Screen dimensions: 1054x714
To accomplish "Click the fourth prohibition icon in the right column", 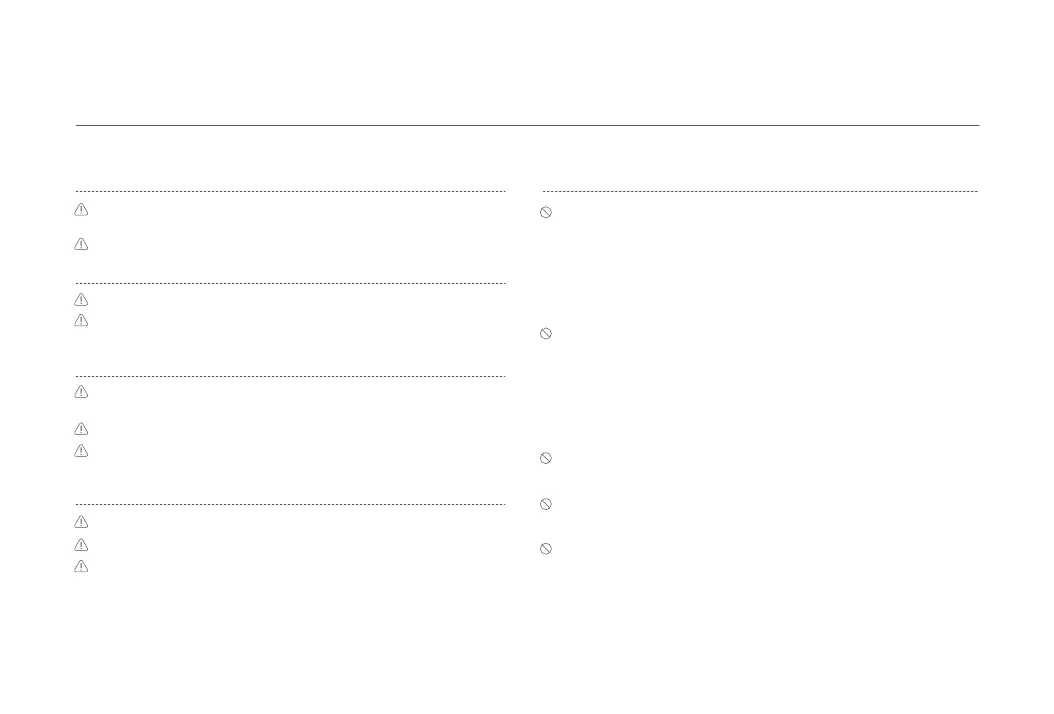I will [546, 504].
